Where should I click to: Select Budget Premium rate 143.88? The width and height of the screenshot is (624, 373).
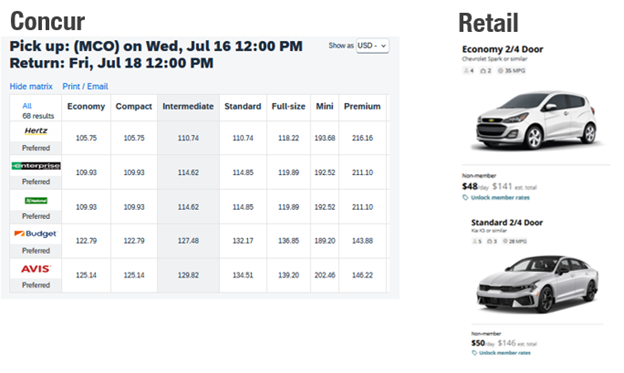click(x=362, y=241)
